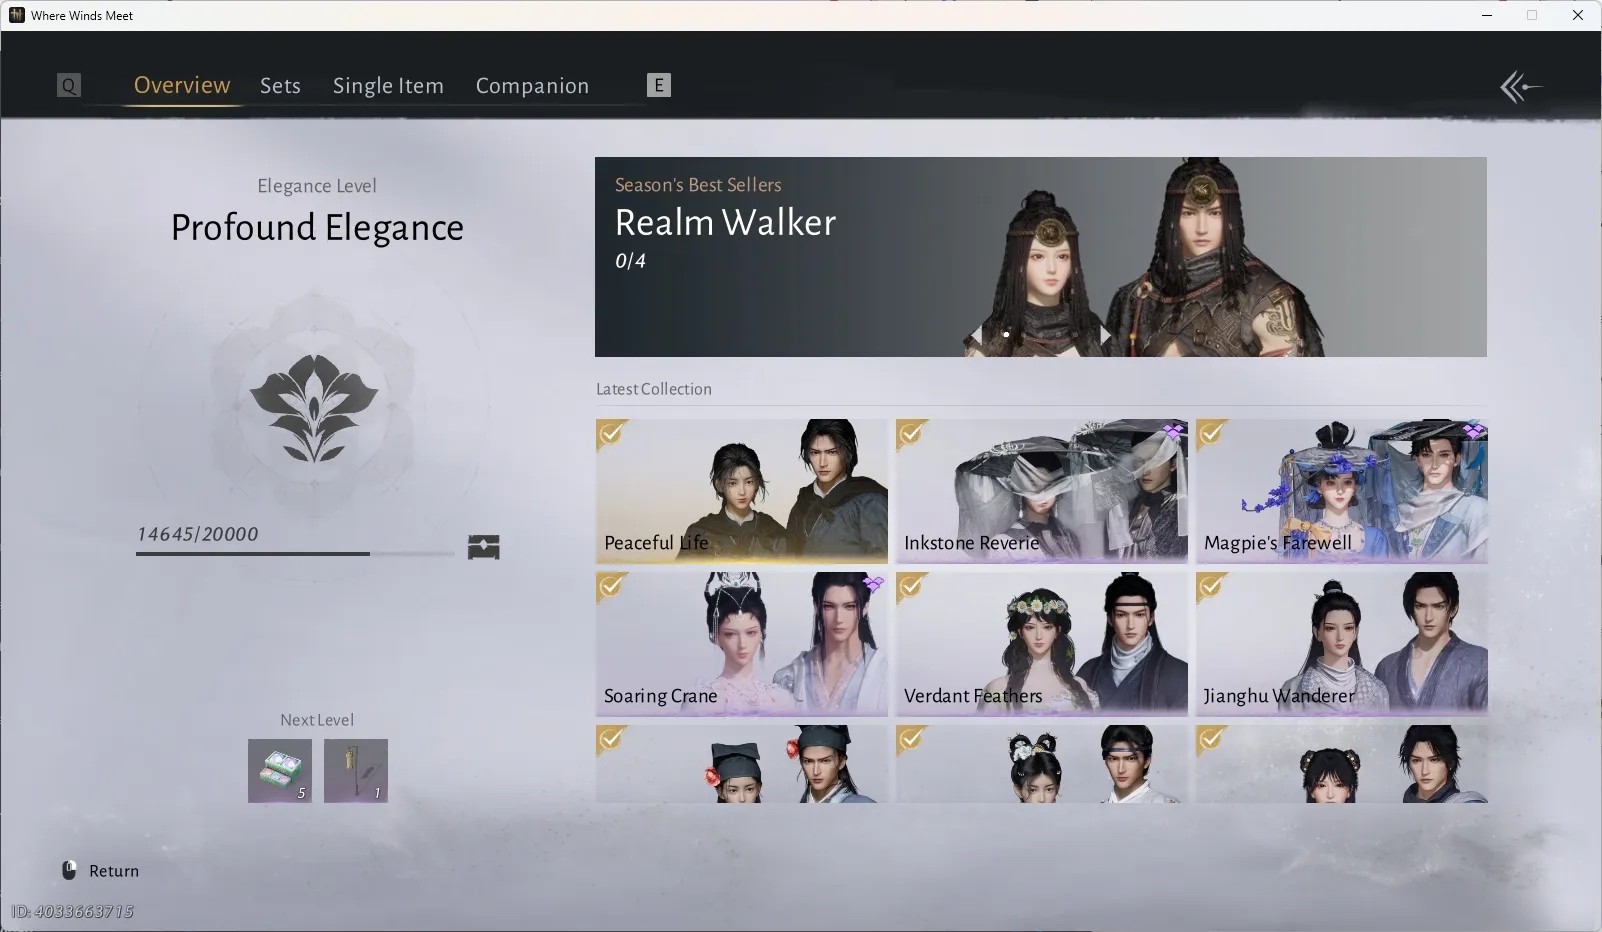Close the Where Winds Meet window
Image resolution: width=1602 pixels, height=932 pixels.
tap(1578, 15)
